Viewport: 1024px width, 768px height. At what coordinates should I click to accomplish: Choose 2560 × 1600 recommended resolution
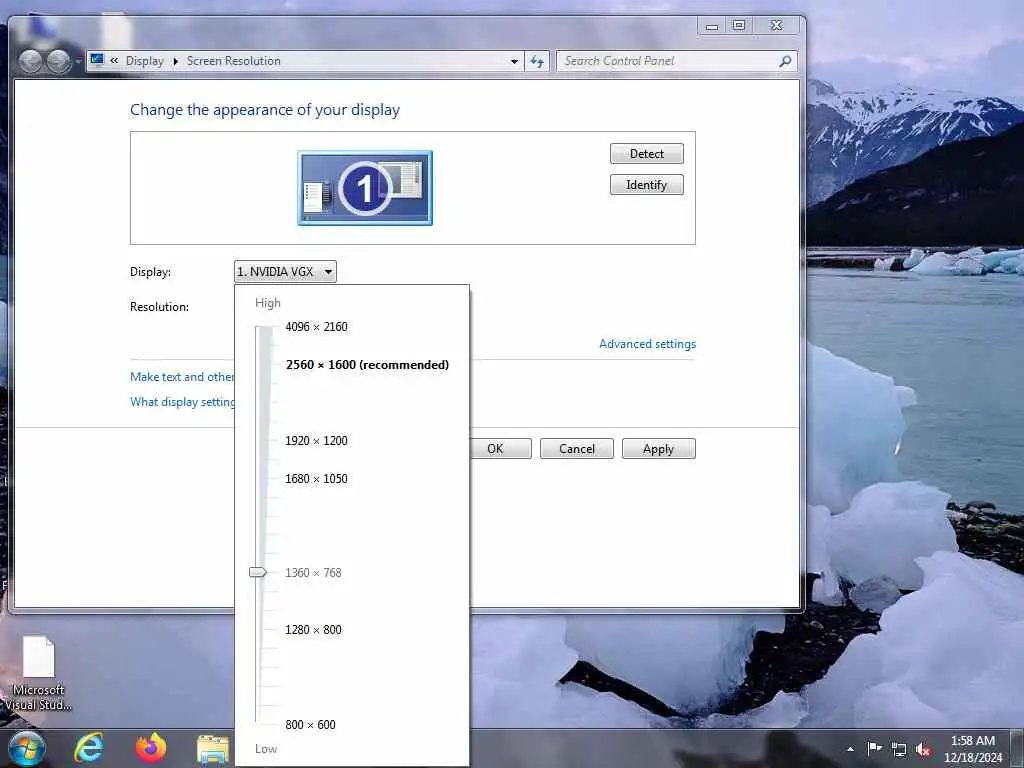click(367, 364)
